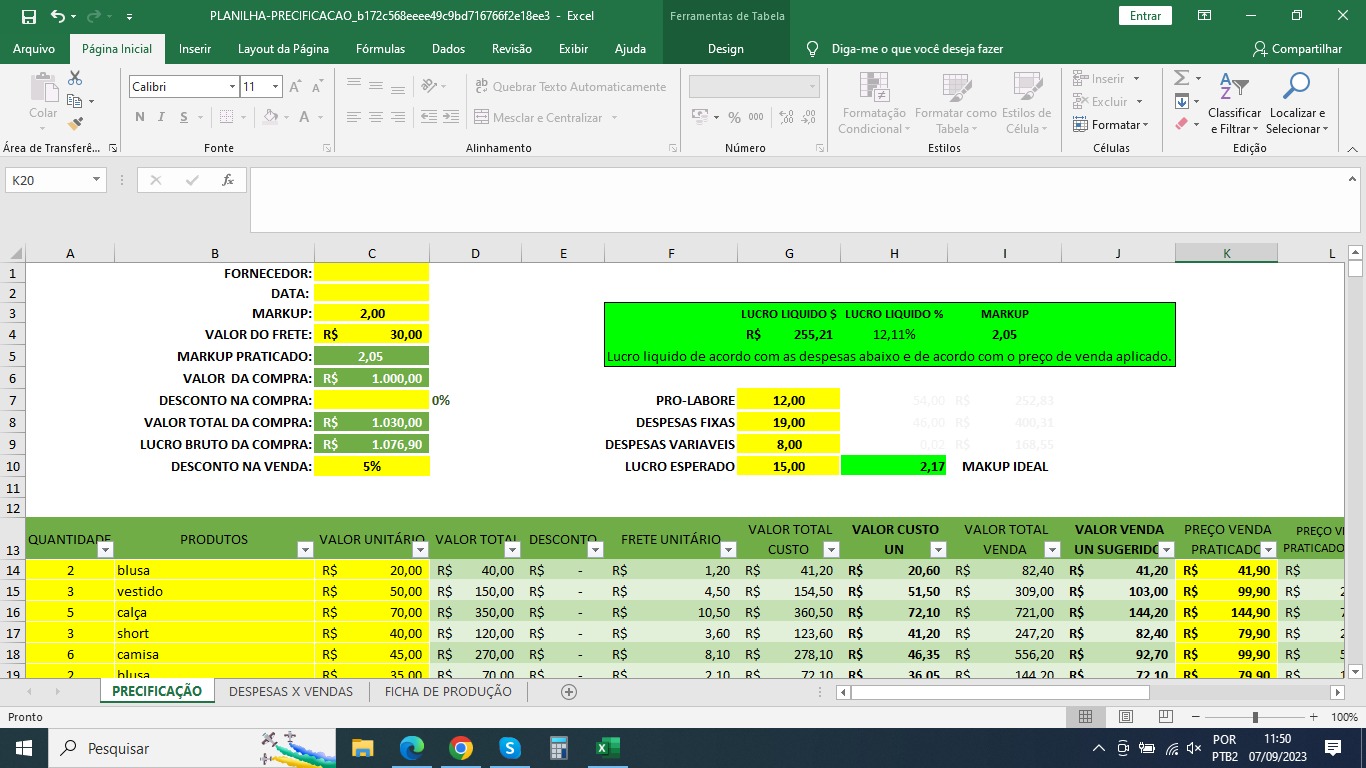
Task: Click the Save icon in title bar
Action: coord(28,16)
